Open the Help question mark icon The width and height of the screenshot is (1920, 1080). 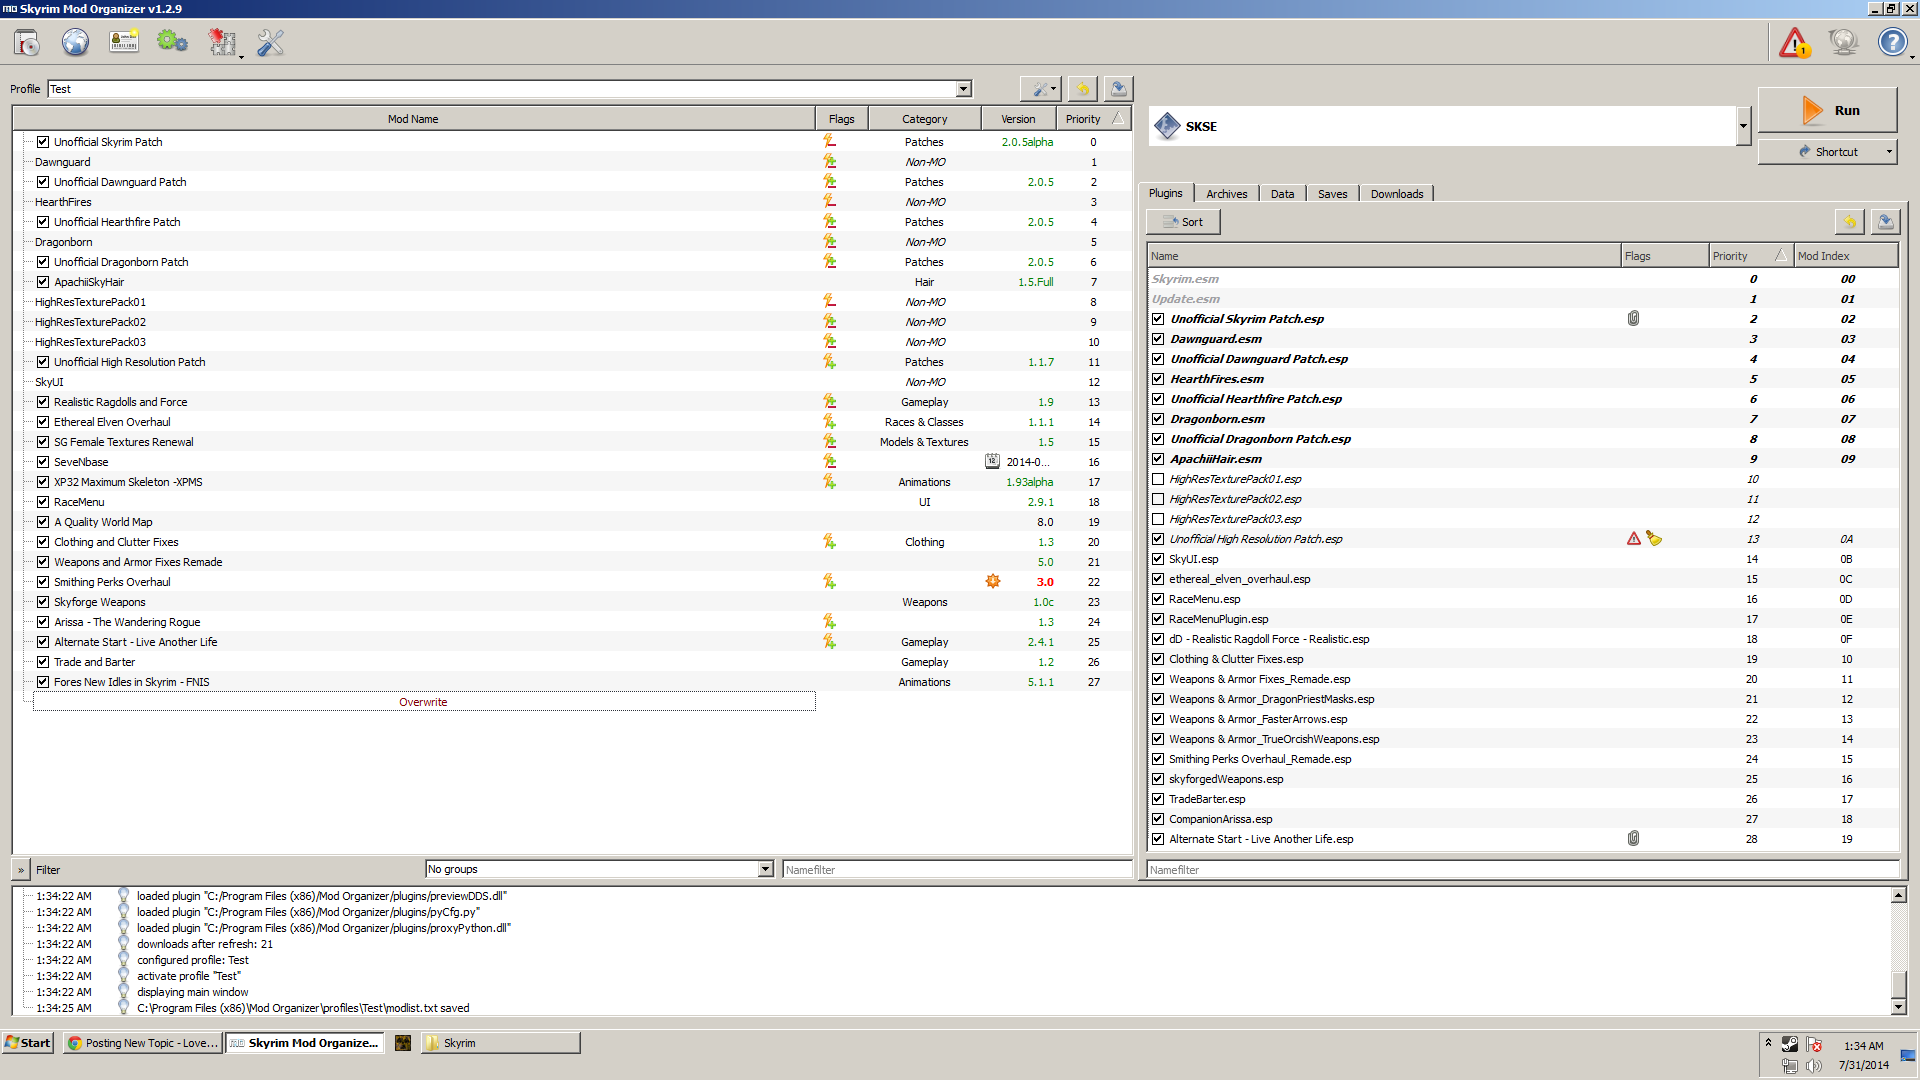pyautogui.click(x=1891, y=42)
